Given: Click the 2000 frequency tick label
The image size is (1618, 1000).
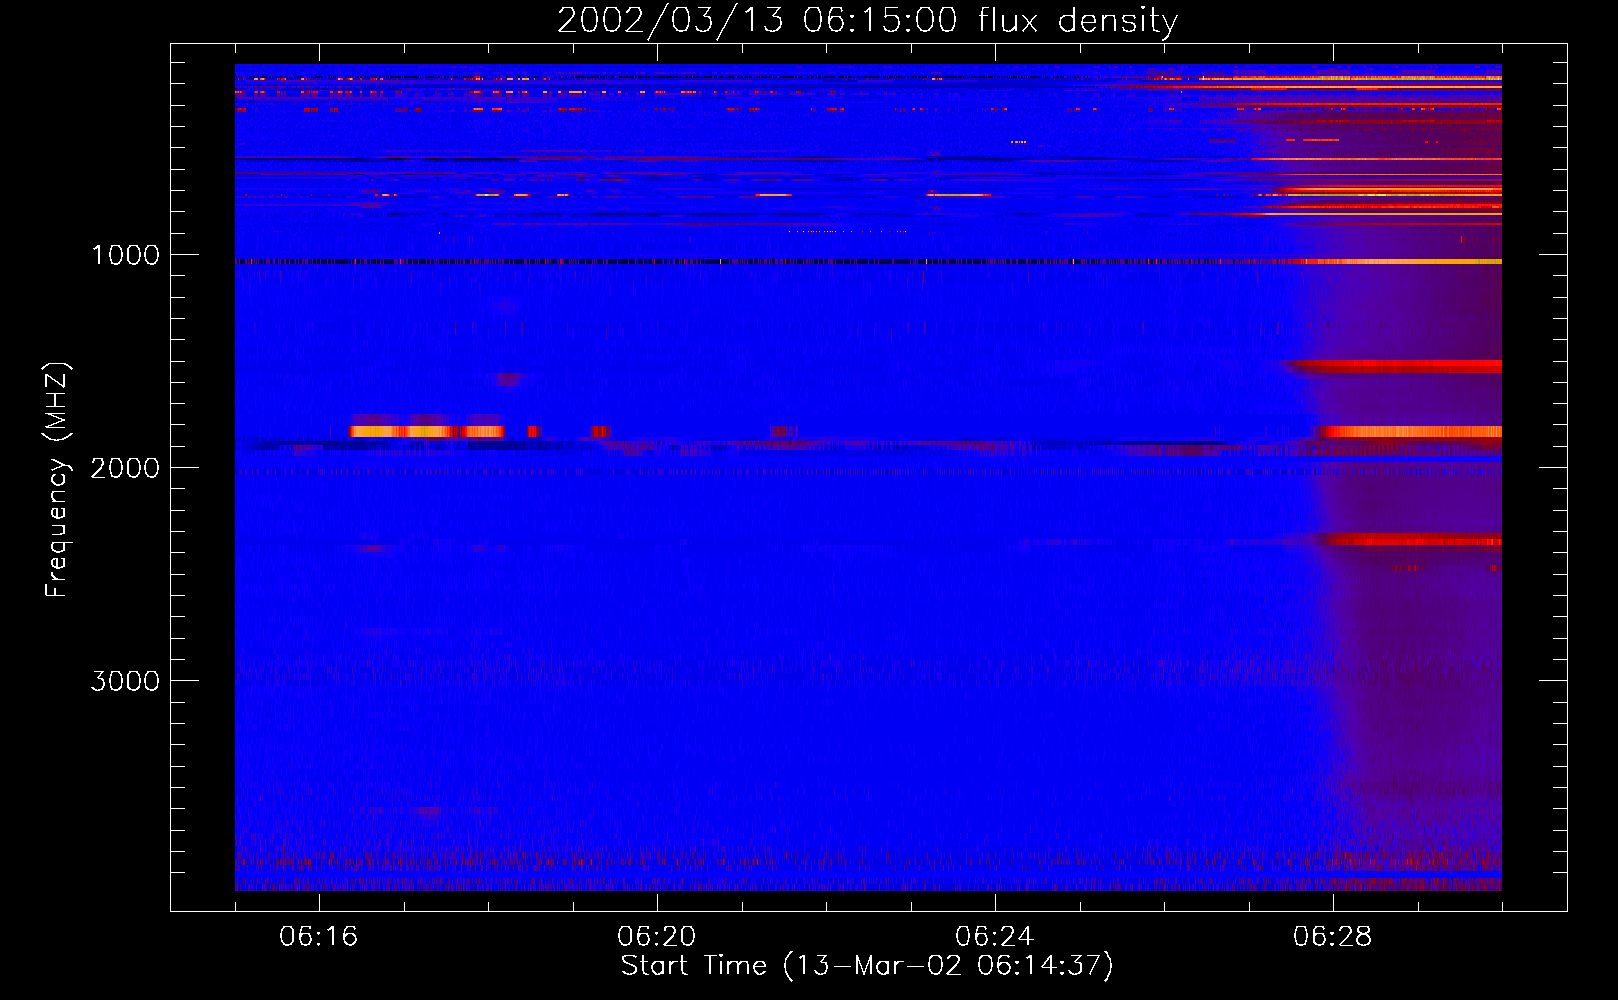Looking at the screenshot, I should click(x=125, y=468).
